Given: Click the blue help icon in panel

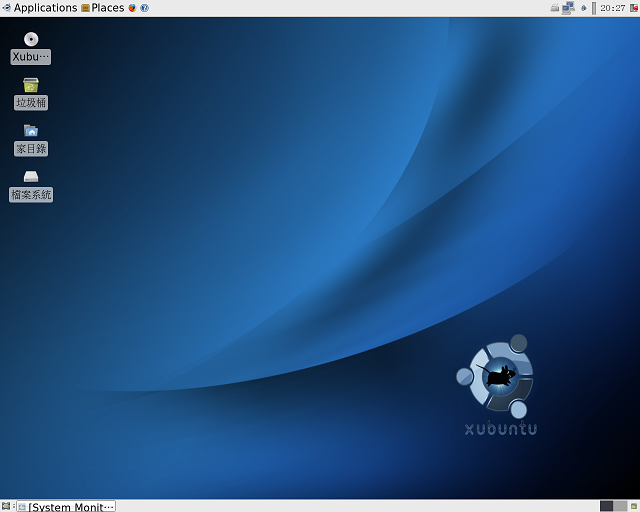Looking at the screenshot, I should (144, 8).
